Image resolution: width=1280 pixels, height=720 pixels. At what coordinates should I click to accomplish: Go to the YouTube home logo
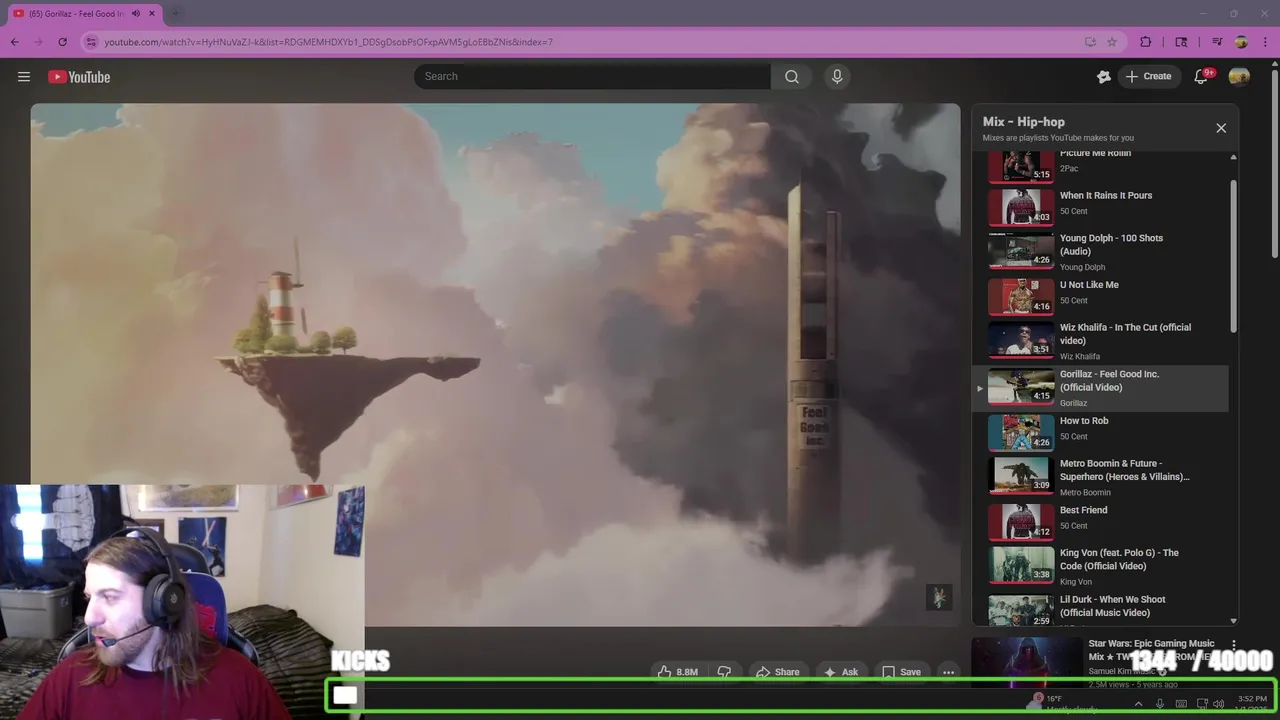tap(79, 77)
